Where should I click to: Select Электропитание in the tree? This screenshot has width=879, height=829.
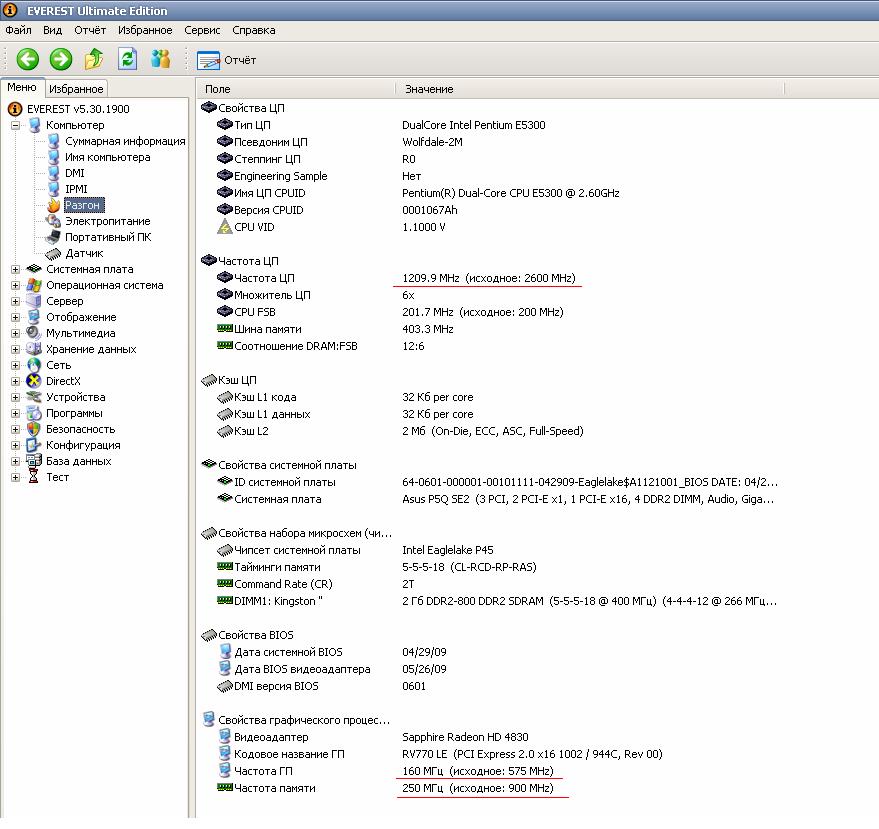point(107,221)
